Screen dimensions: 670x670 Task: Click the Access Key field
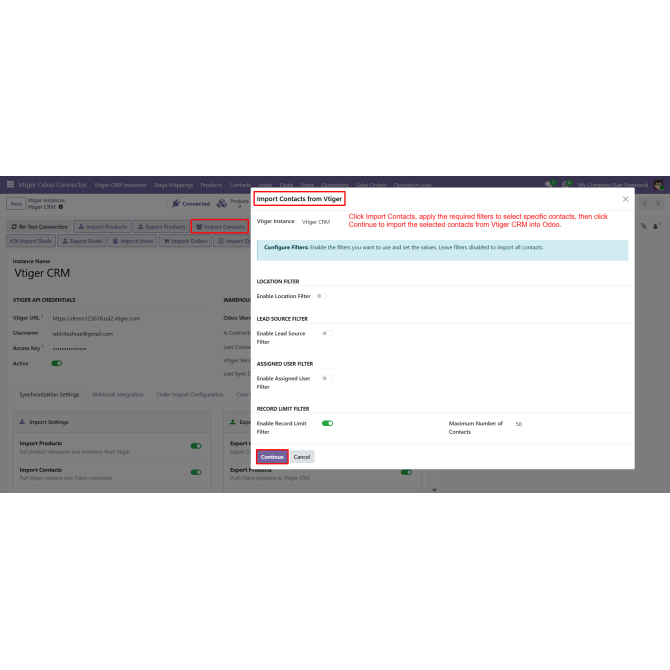(69, 349)
